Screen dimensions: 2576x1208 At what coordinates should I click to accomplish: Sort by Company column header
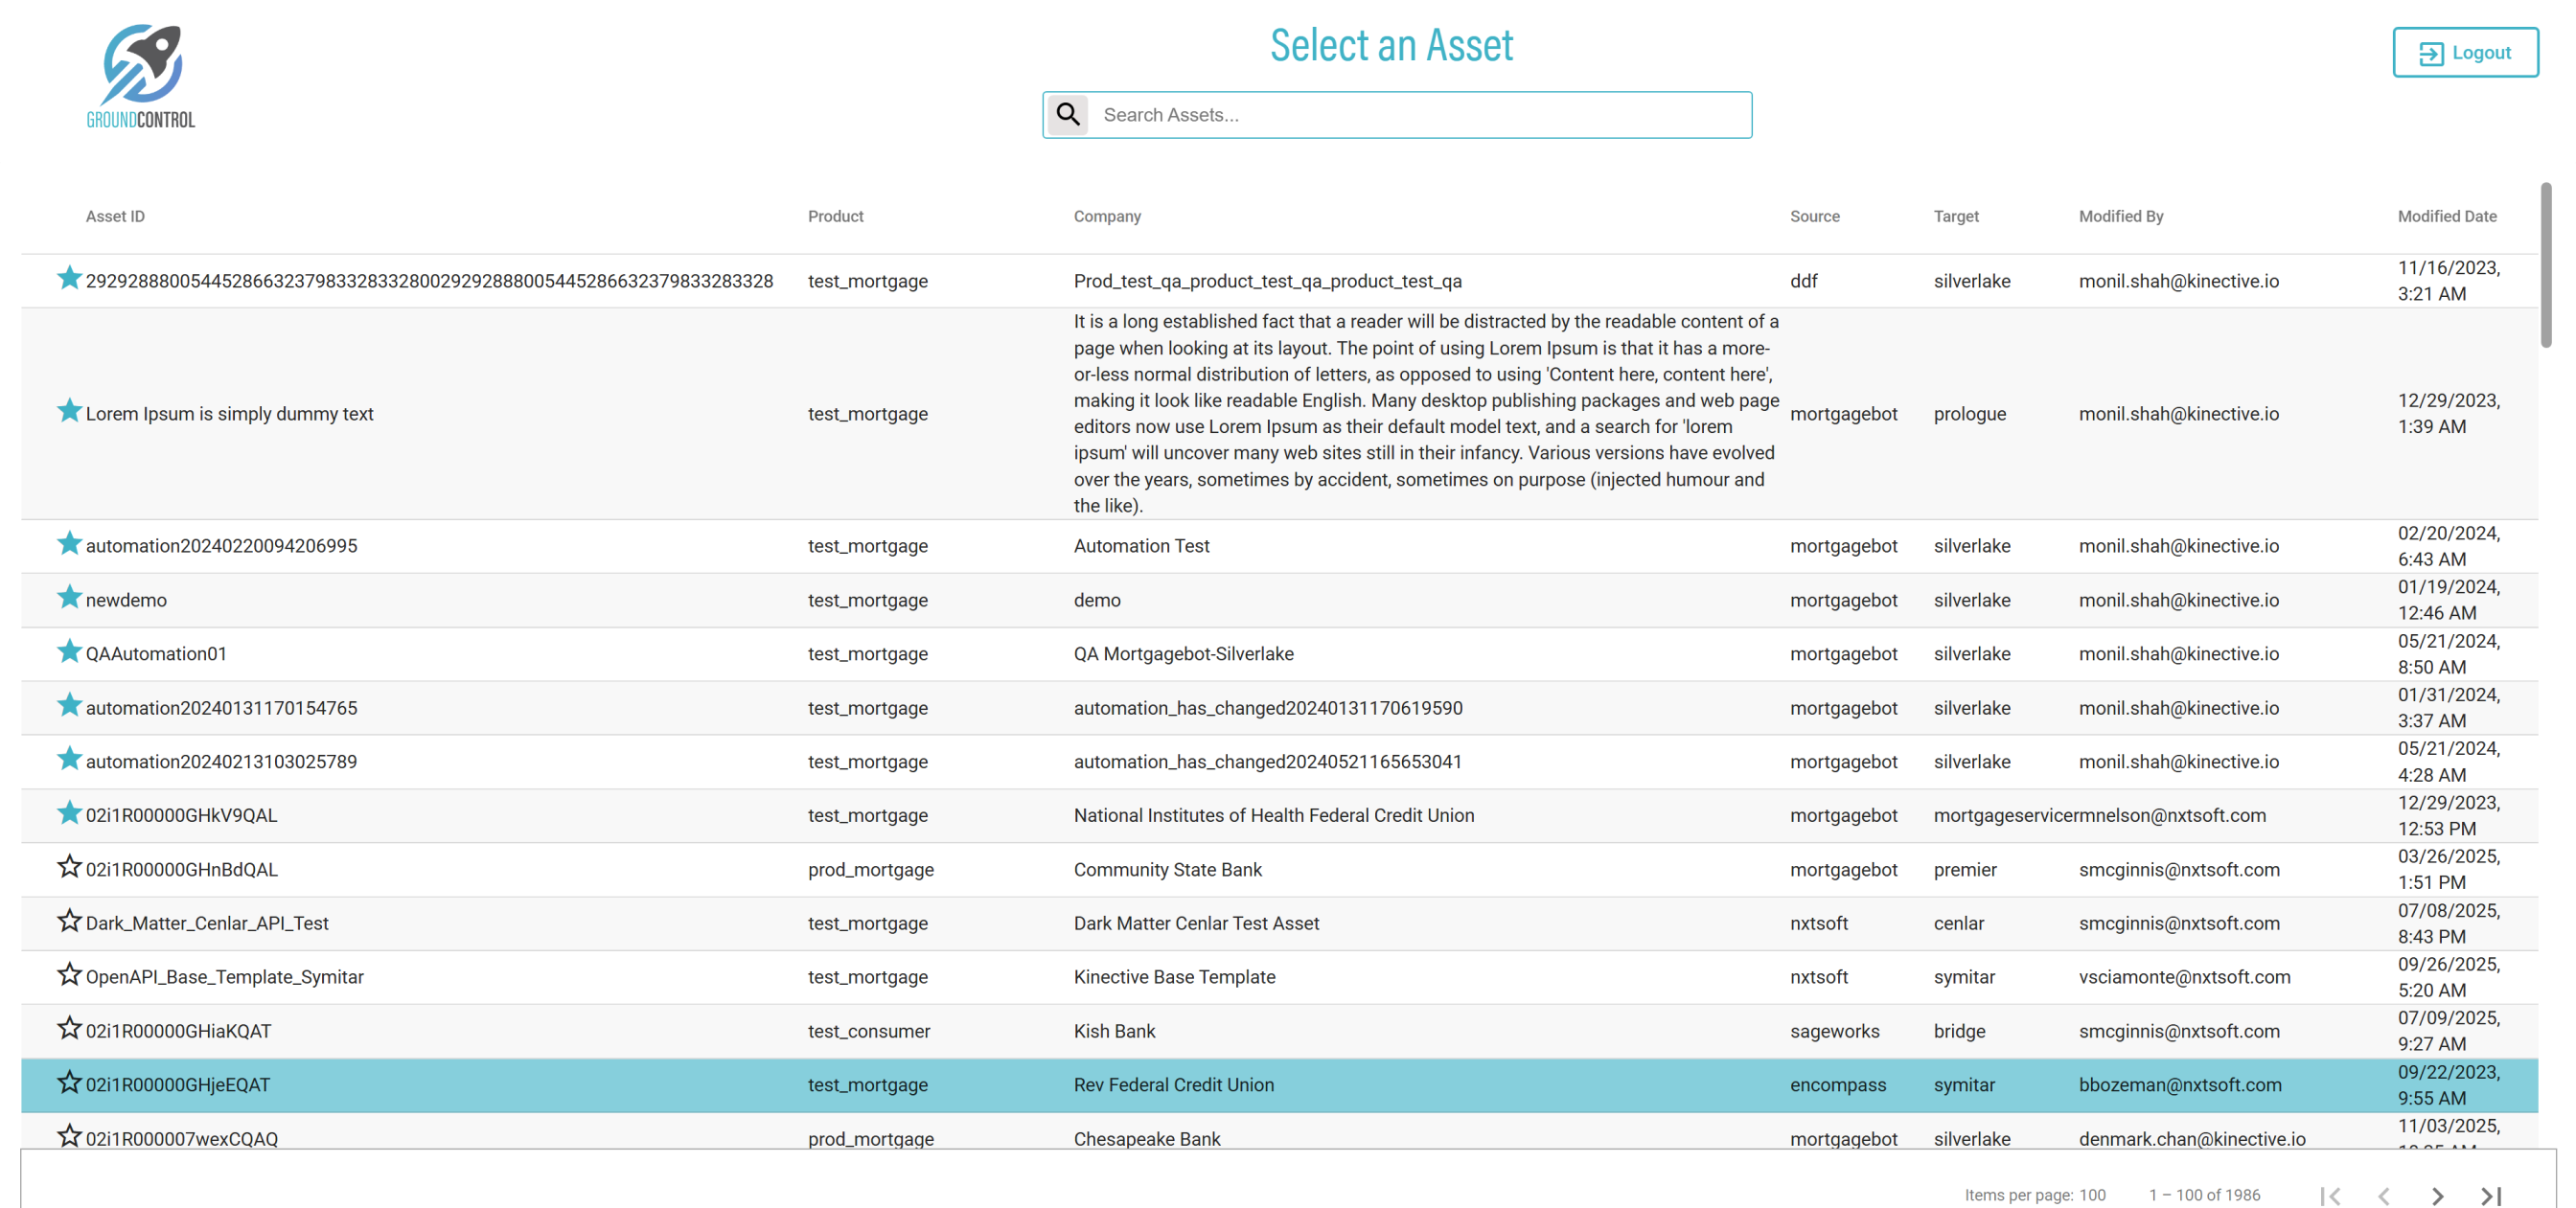[1106, 216]
